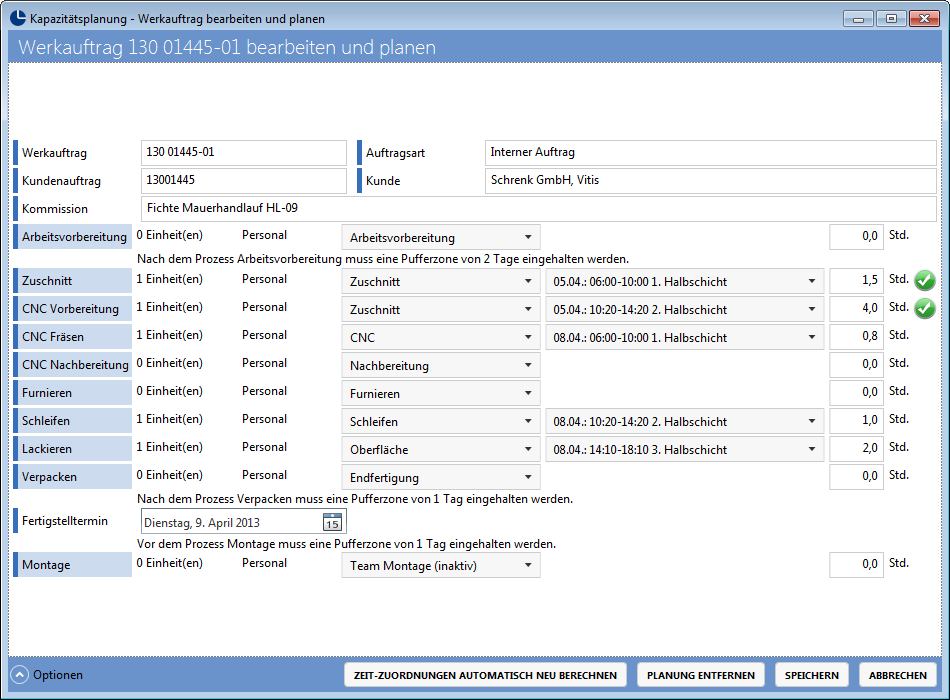Open the Oberfläche dropdown for Lackieren
This screenshot has width=950, height=700.
coord(440,448)
